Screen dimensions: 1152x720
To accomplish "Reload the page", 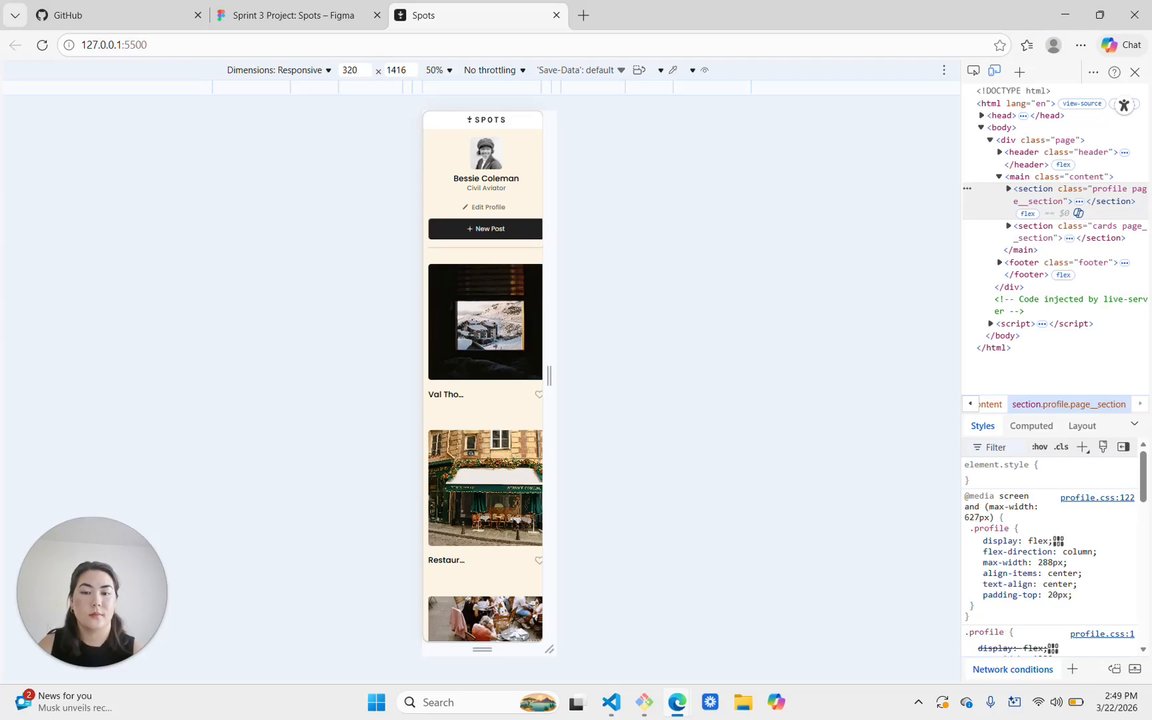I will (42, 45).
